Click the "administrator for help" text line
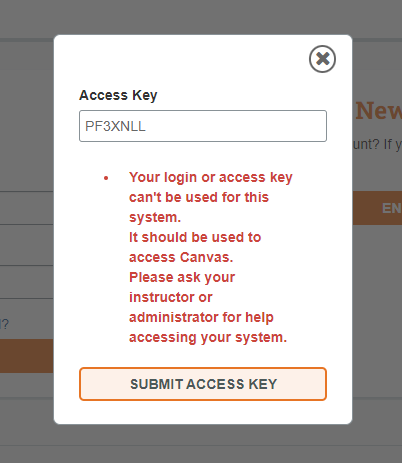Screen dimensions: 402x463 (201, 317)
